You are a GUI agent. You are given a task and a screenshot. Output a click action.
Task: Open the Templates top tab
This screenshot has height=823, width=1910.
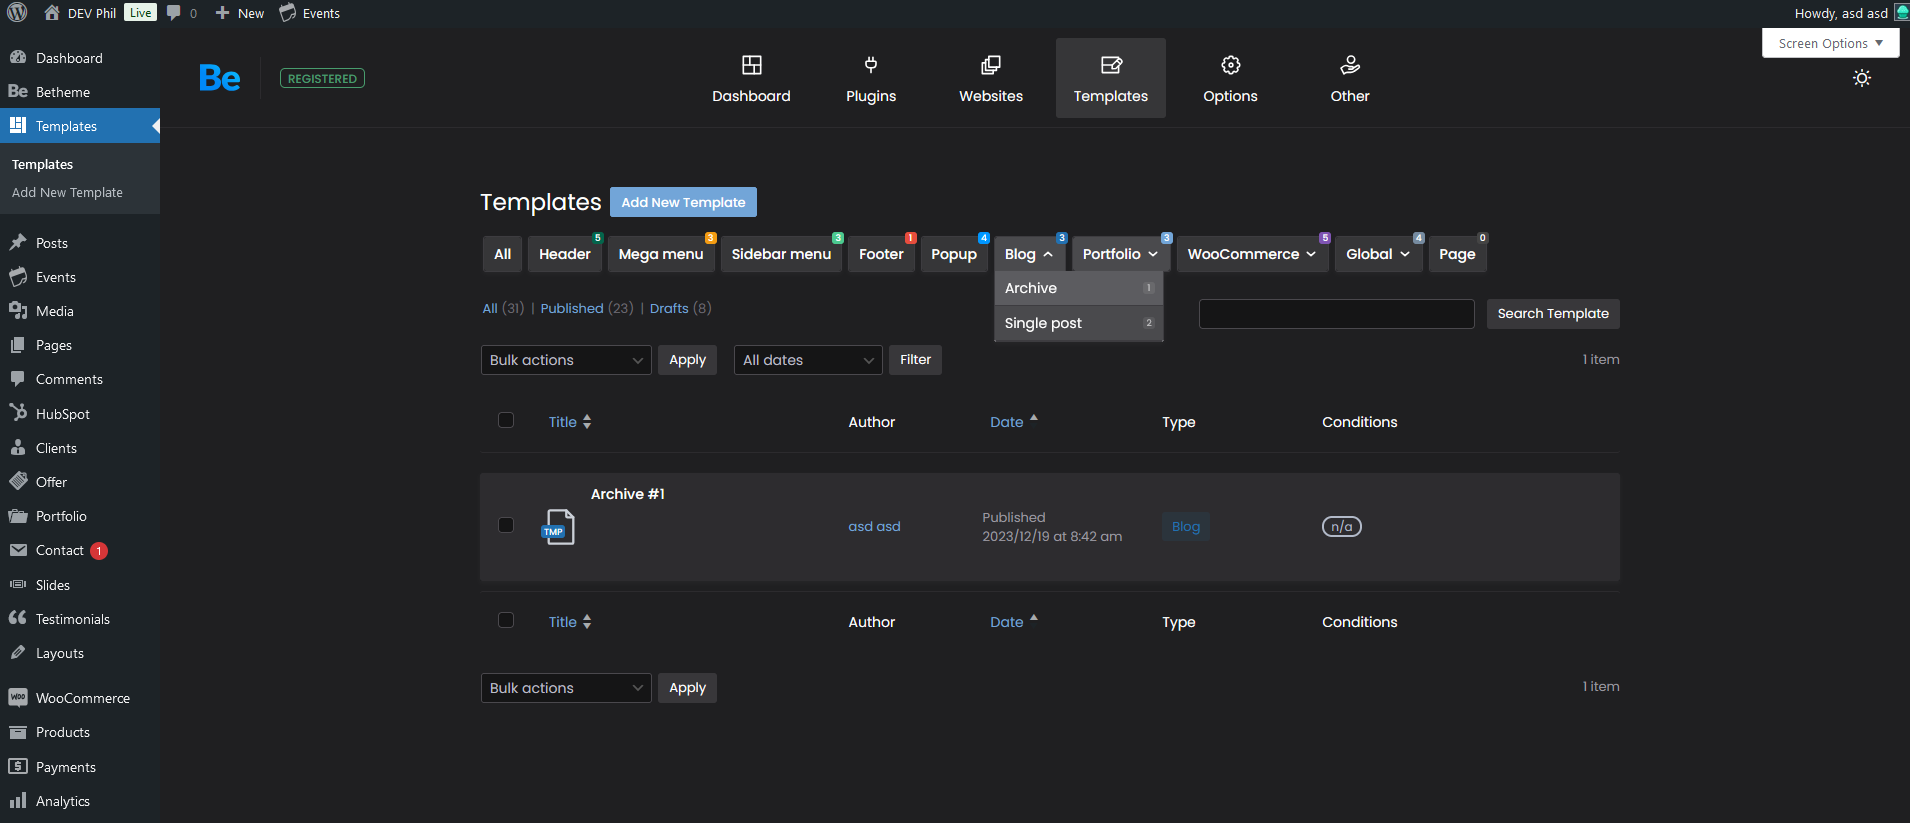(x=1111, y=78)
